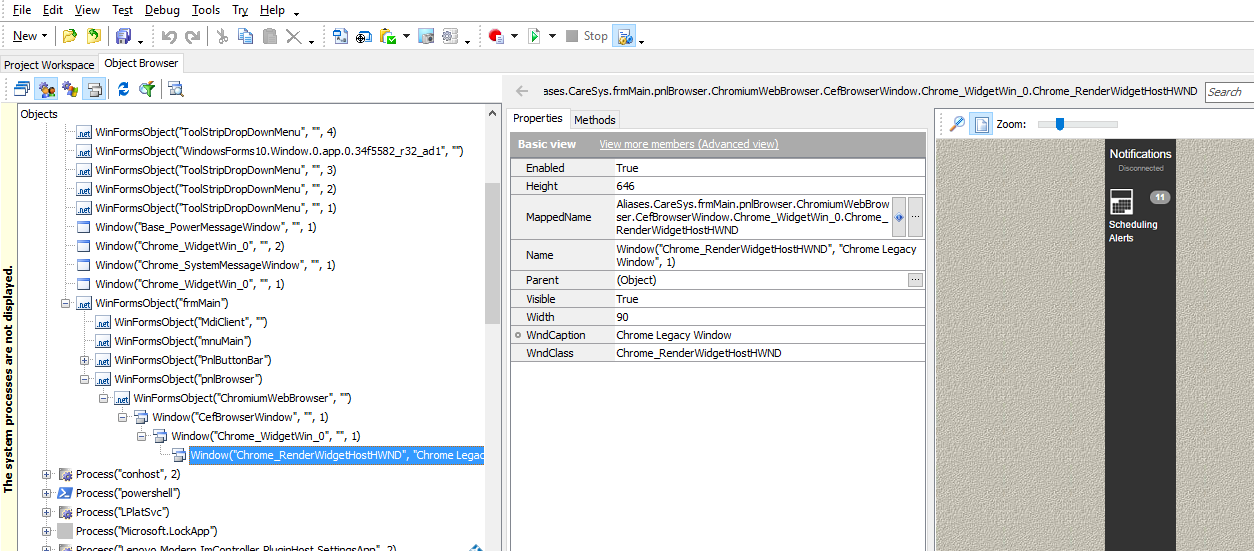Open the filter objects icon

pyautogui.click(x=147, y=89)
